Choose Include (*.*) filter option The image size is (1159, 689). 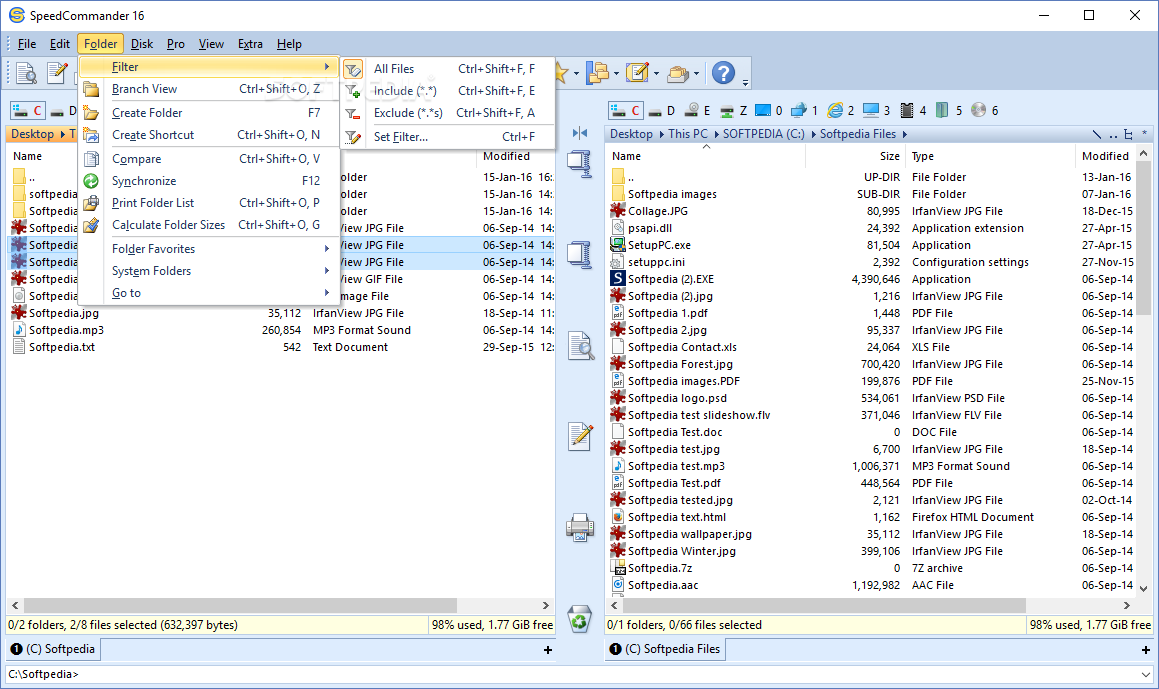pos(448,91)
